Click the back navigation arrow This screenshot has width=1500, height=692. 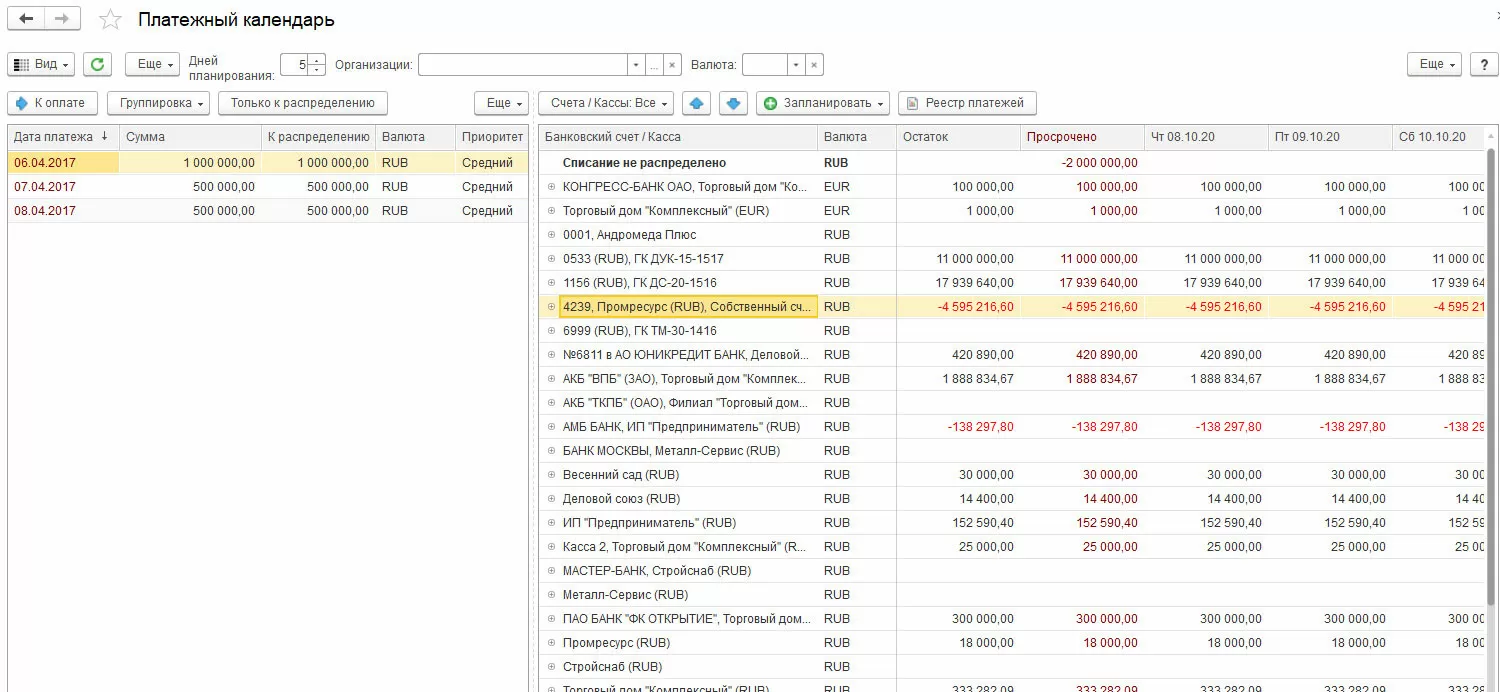26,19
